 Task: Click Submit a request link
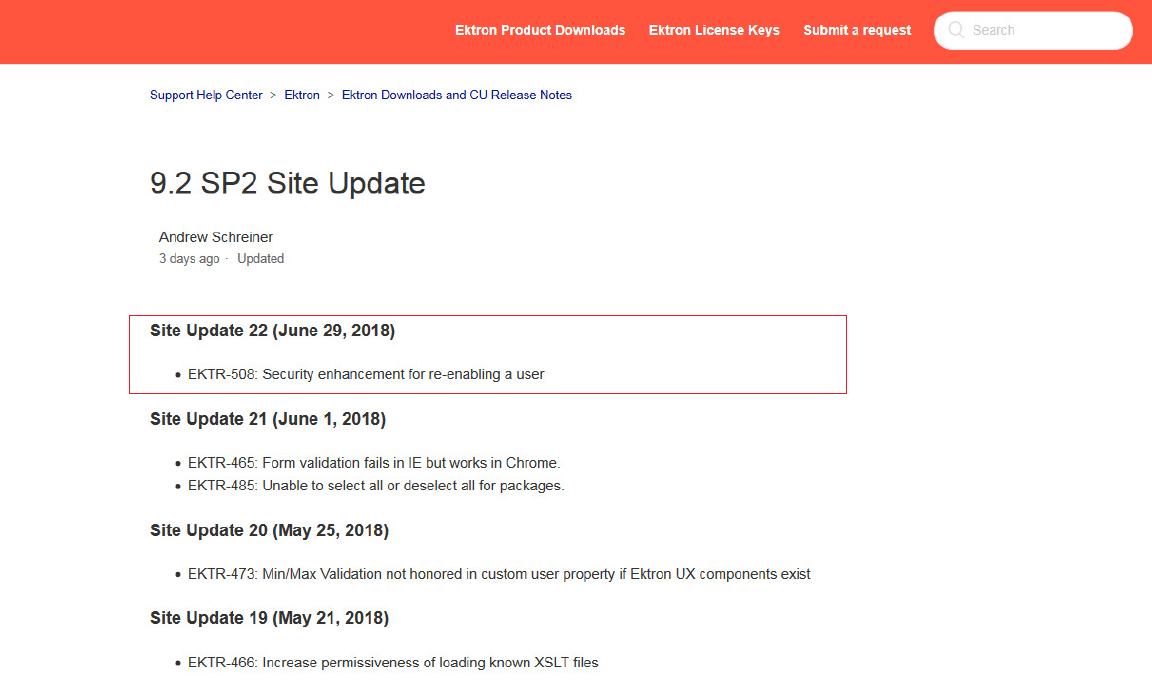[x=857, y=30]
